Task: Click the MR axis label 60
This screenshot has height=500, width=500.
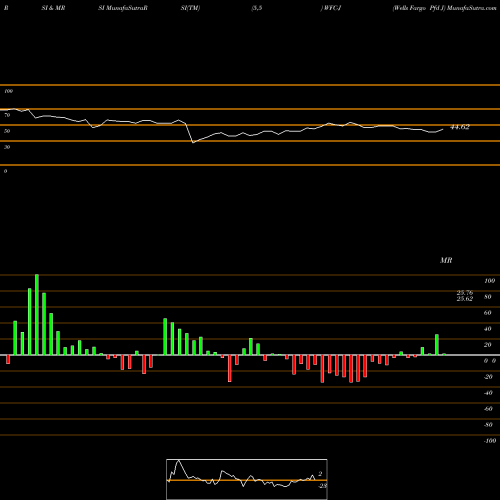Action: [488, 313]
